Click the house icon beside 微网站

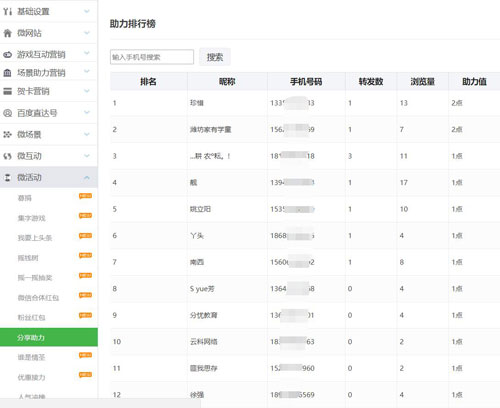[x=7, y=33]
